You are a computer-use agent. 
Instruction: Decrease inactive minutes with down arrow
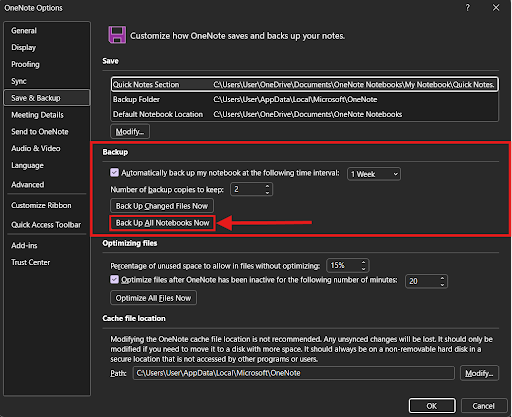pos(442,285)
